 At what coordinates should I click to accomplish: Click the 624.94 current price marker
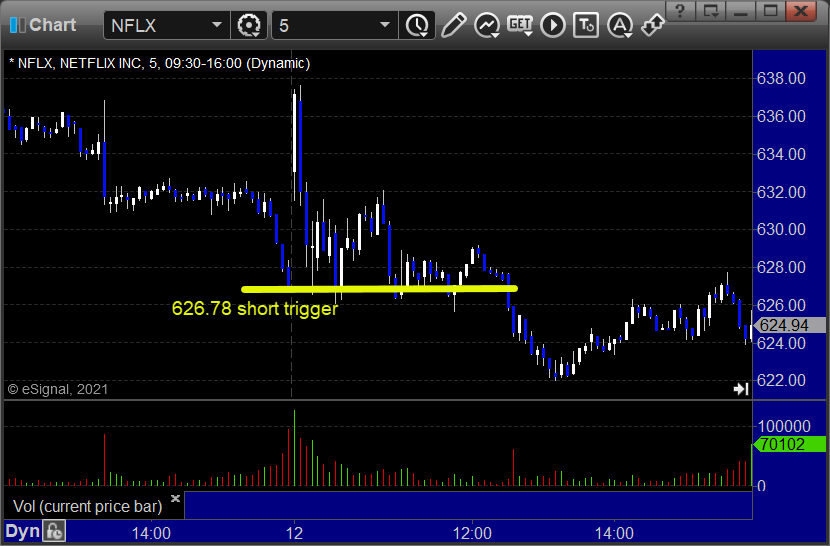point(789,325)
